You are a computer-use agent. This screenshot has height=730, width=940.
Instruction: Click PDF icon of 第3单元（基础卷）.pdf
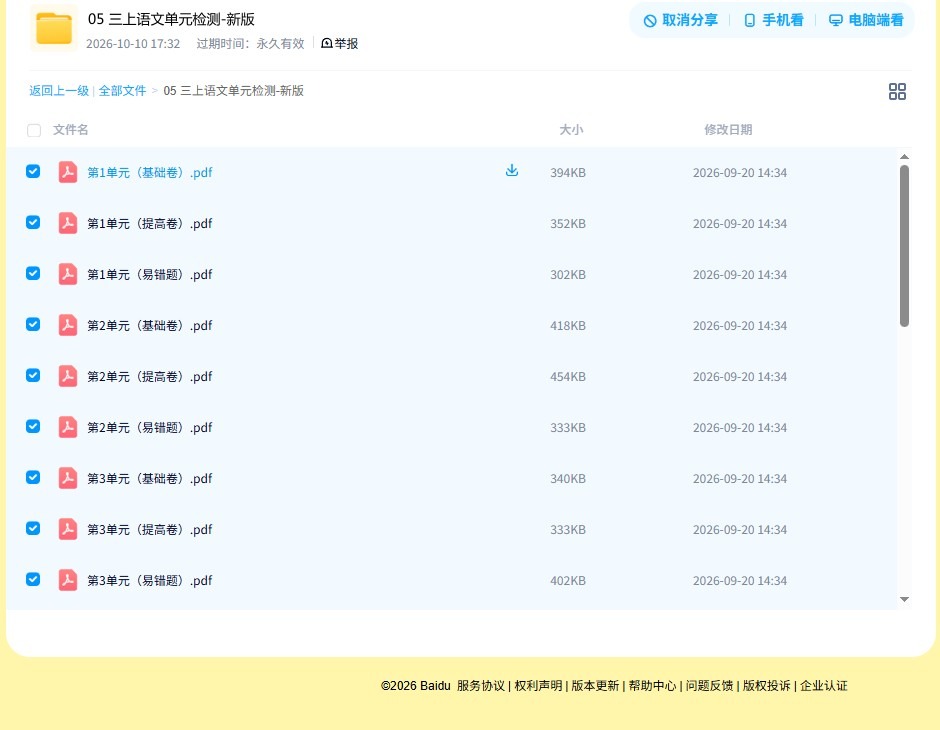(x=68, y=478)
